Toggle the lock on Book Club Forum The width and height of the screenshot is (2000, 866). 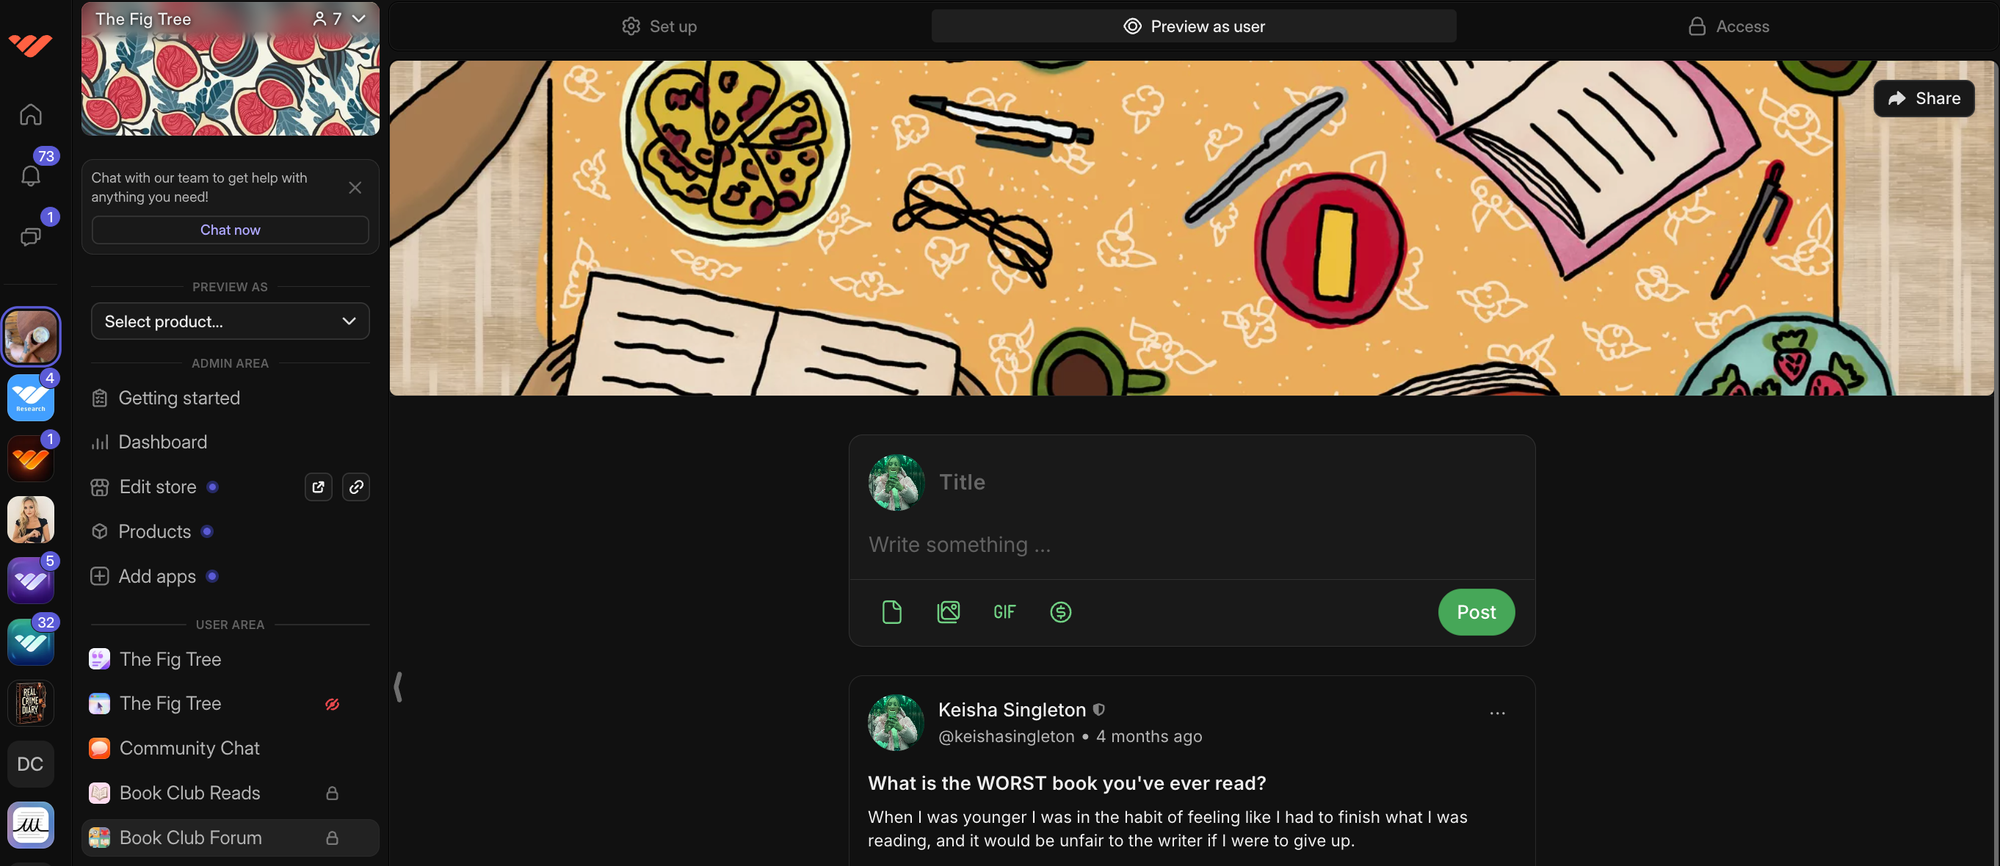[x=332, y=838]
